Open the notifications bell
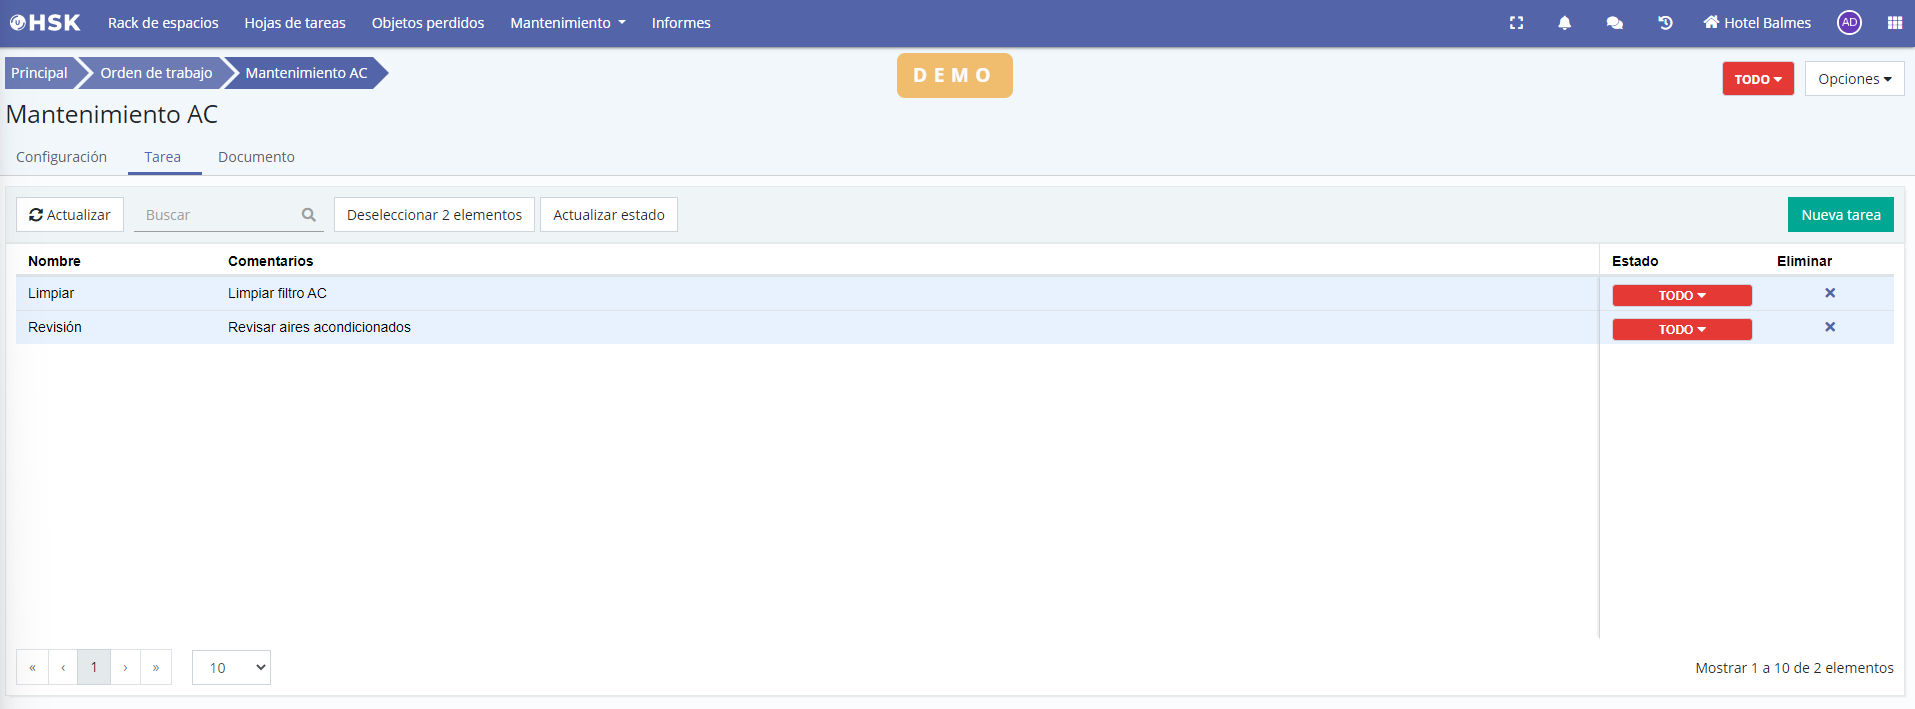 (x=1564, y=23)
